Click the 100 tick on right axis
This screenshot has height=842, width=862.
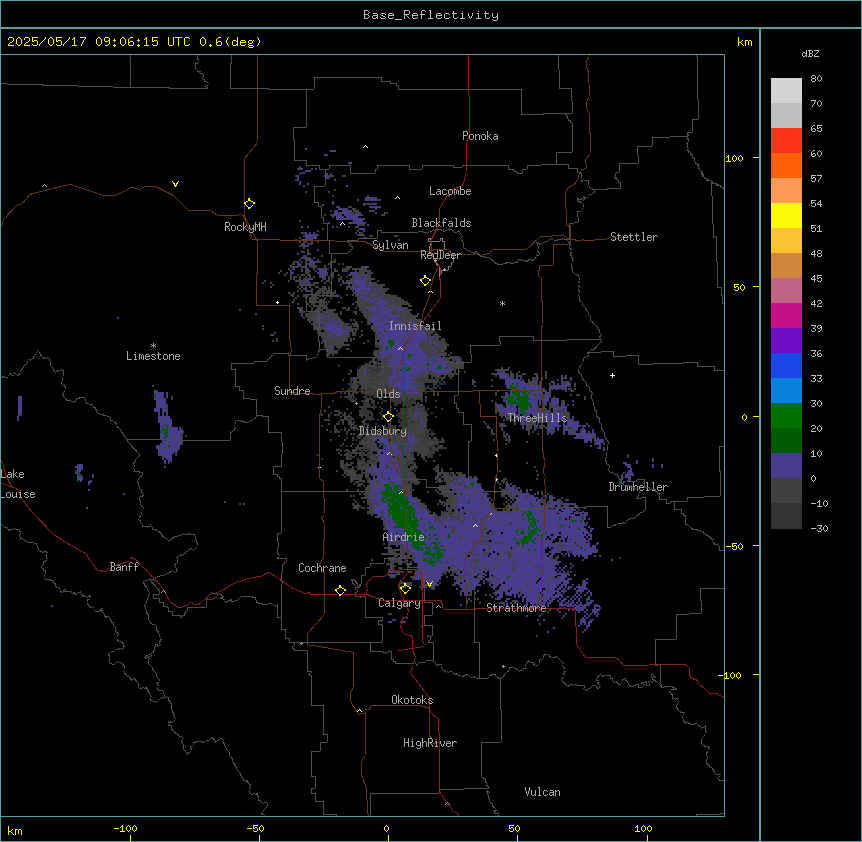(734, 159)
